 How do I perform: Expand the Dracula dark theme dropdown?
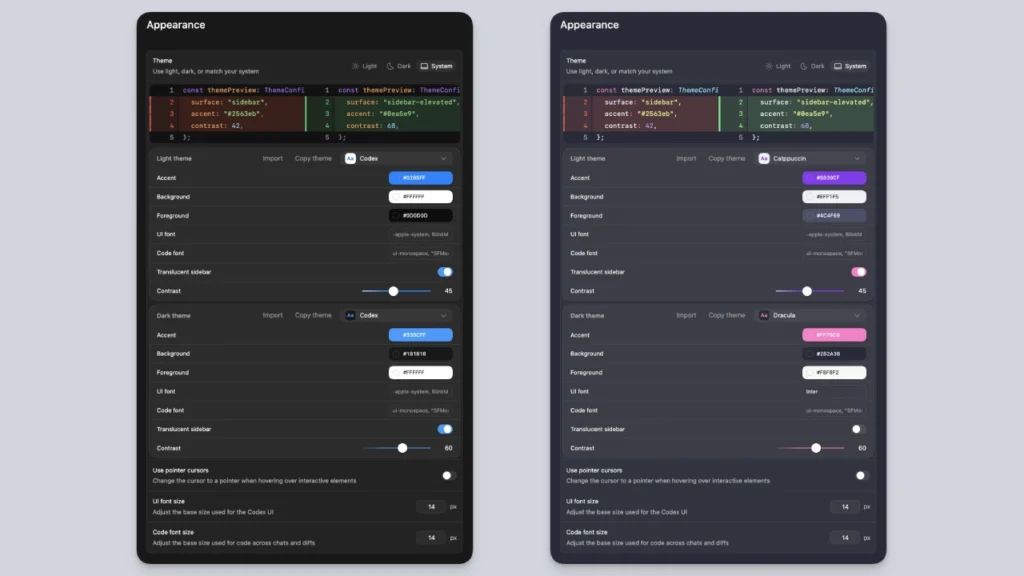[x=811, y=315]
